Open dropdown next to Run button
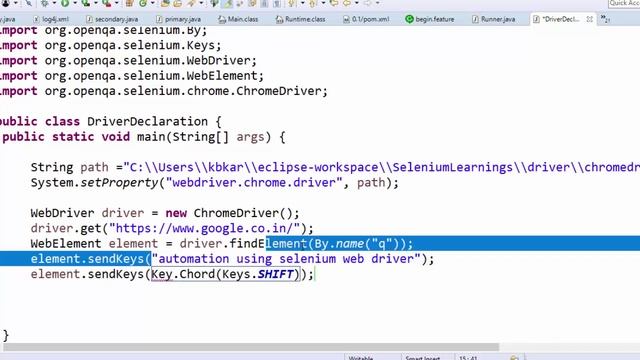This screenshot has height=360, width=640. tap(75, 3)
